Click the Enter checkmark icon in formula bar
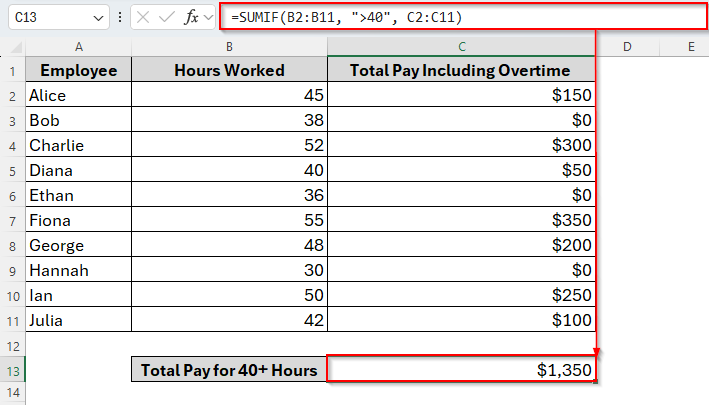Screen dimensions: 709x405 (x=168, y=18)
